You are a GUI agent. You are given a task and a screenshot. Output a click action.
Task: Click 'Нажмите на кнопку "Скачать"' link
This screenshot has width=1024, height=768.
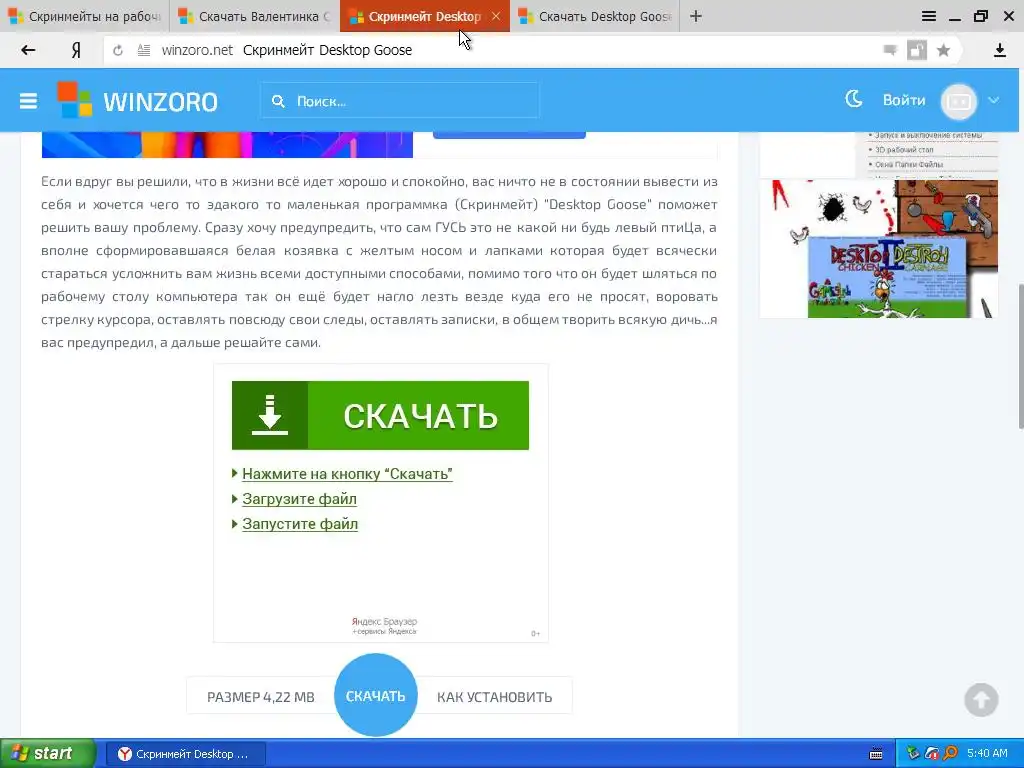click(x=347, y=473)
